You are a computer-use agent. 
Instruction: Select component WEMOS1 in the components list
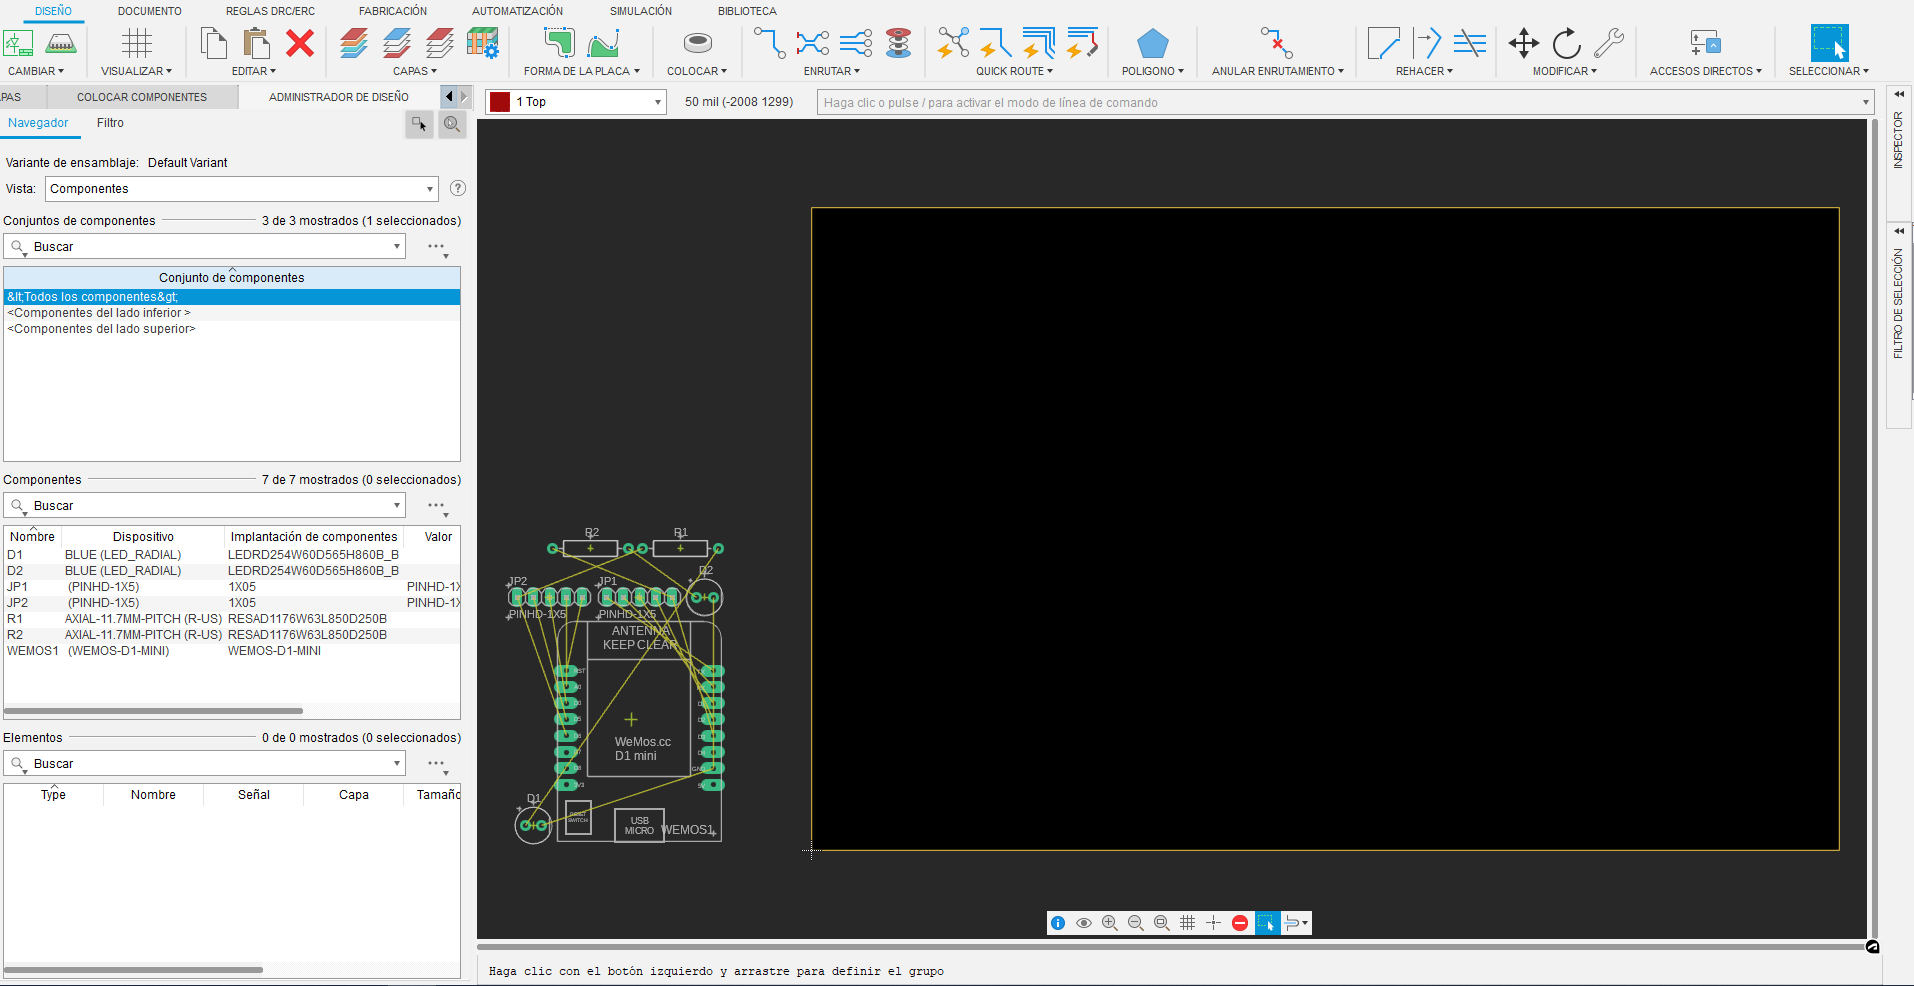tap(32, 650)
